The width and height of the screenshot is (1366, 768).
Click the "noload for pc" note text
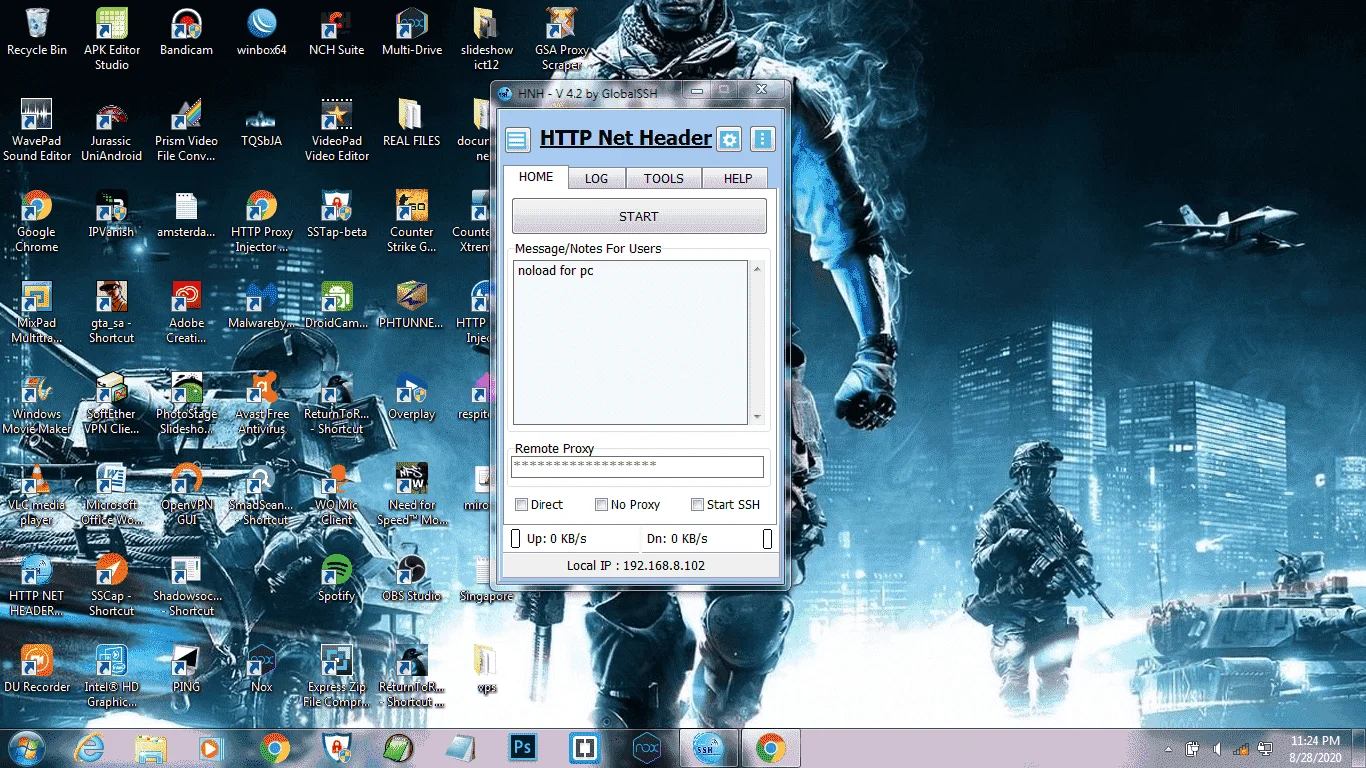tap(556, 271)
